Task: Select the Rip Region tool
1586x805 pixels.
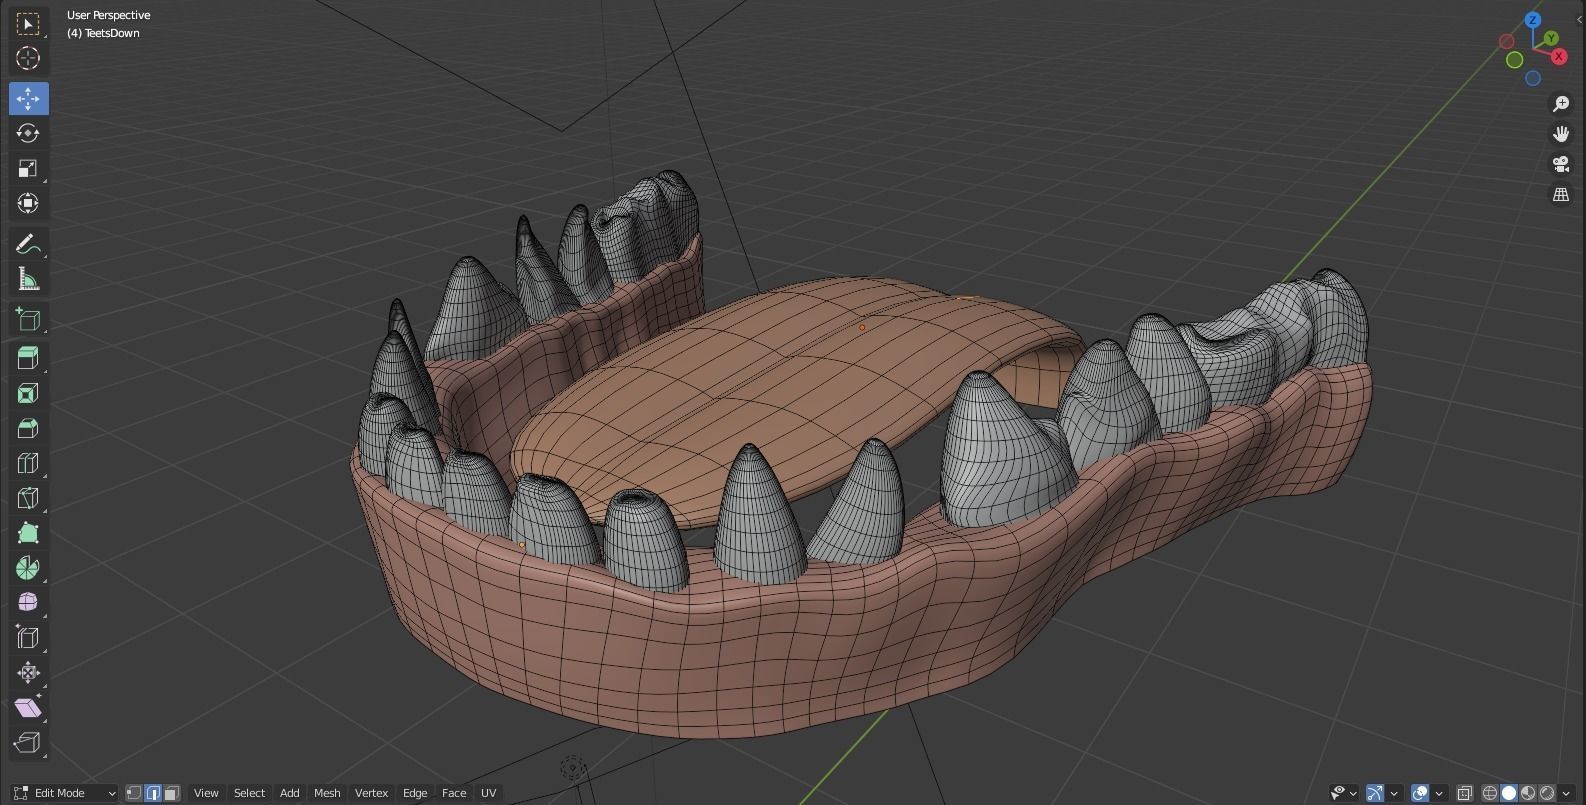Action: click(28, 742)
